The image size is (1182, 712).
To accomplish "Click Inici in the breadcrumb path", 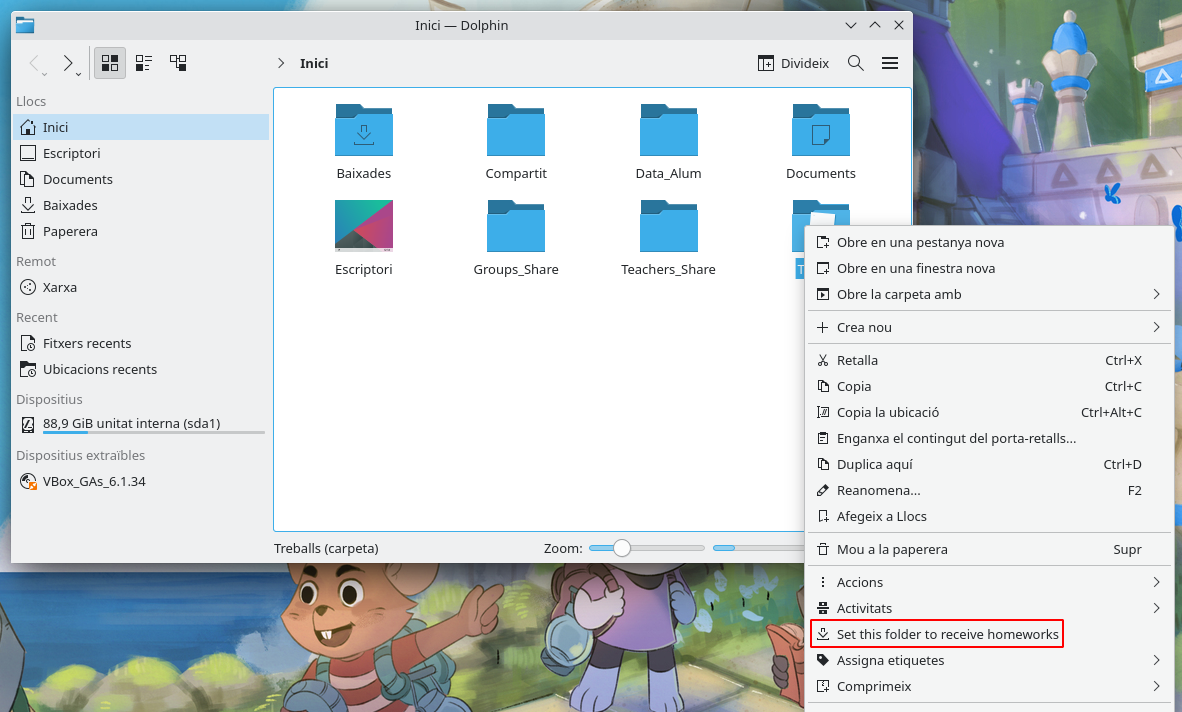I will tap(314, 63).
